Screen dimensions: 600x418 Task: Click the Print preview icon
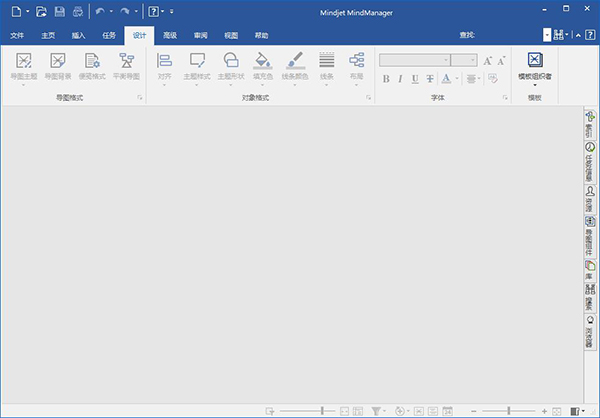(x=78, y=11)
